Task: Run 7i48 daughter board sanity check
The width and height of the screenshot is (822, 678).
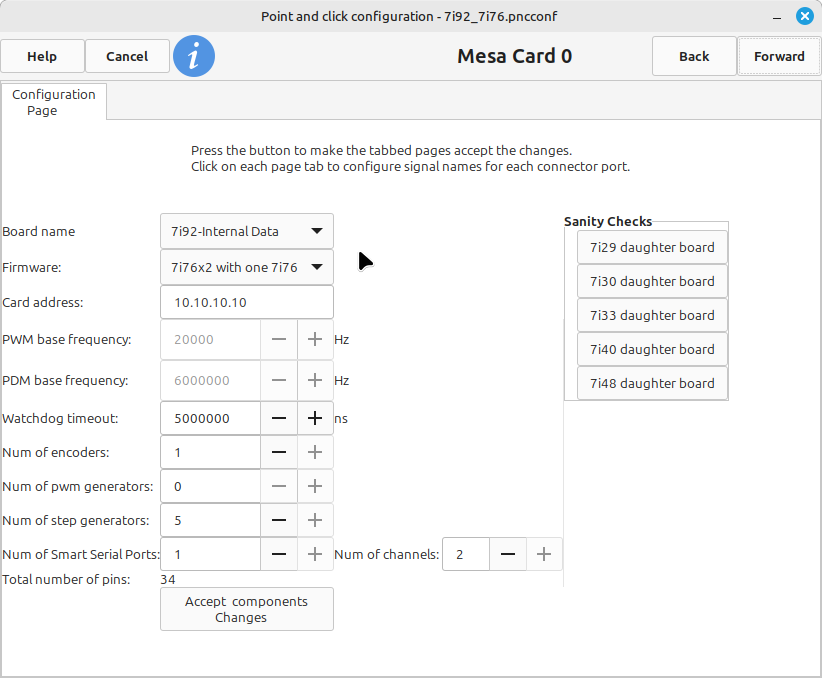Action: (652, 383)
